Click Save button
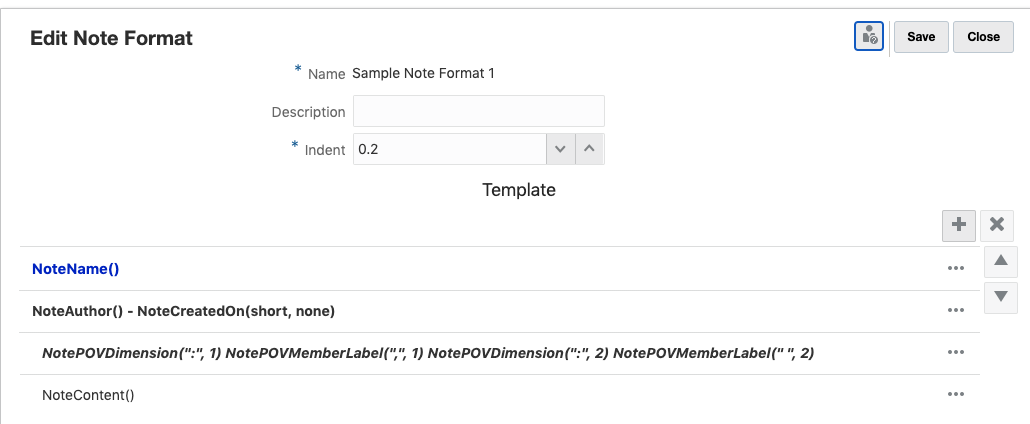This screenshot has width=1030, height=424. pos(920,37)
